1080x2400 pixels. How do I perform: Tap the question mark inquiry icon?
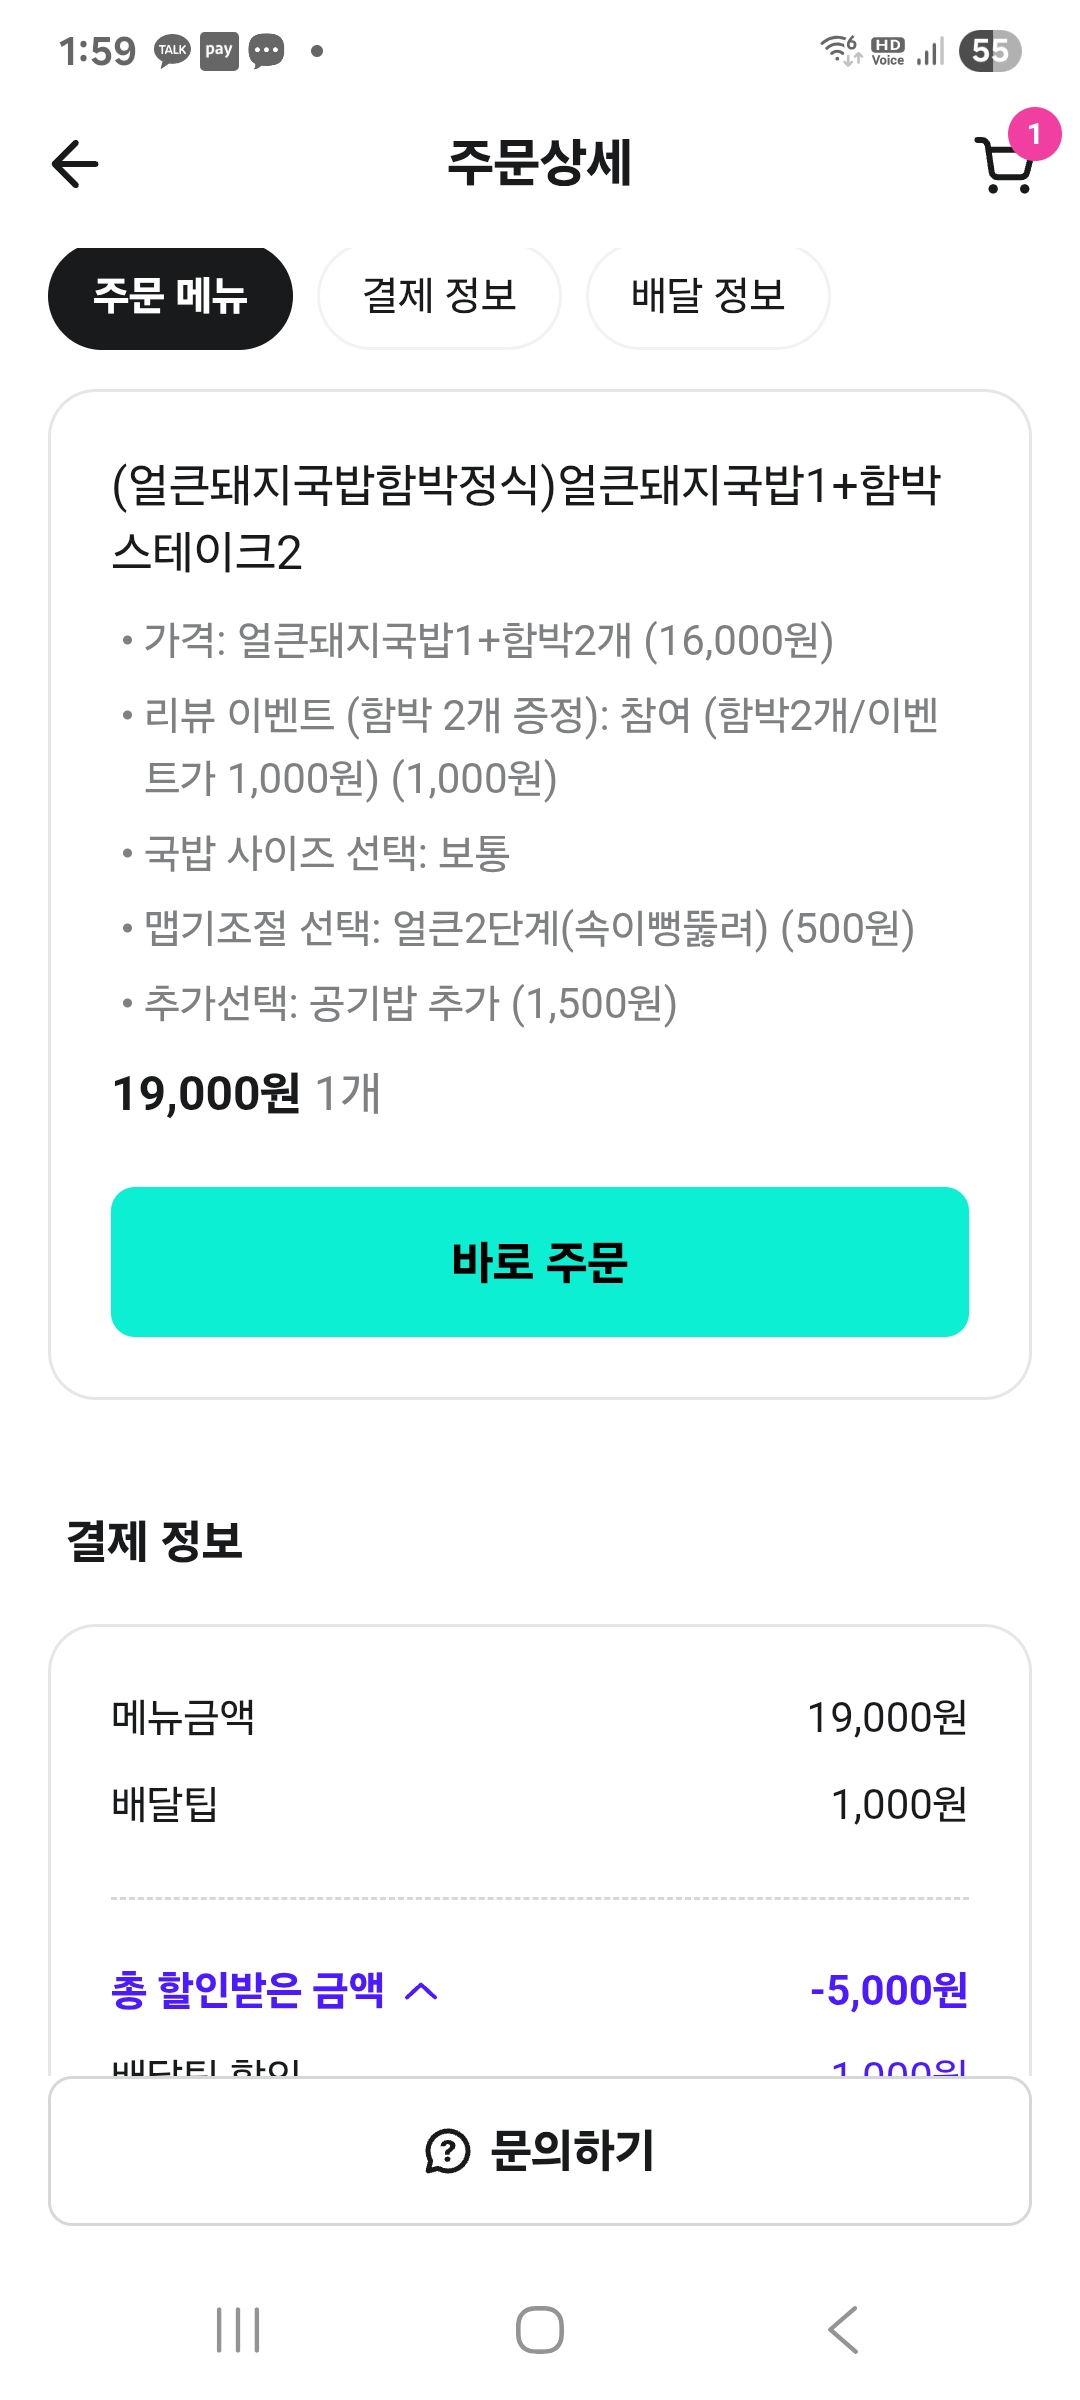447,2151
